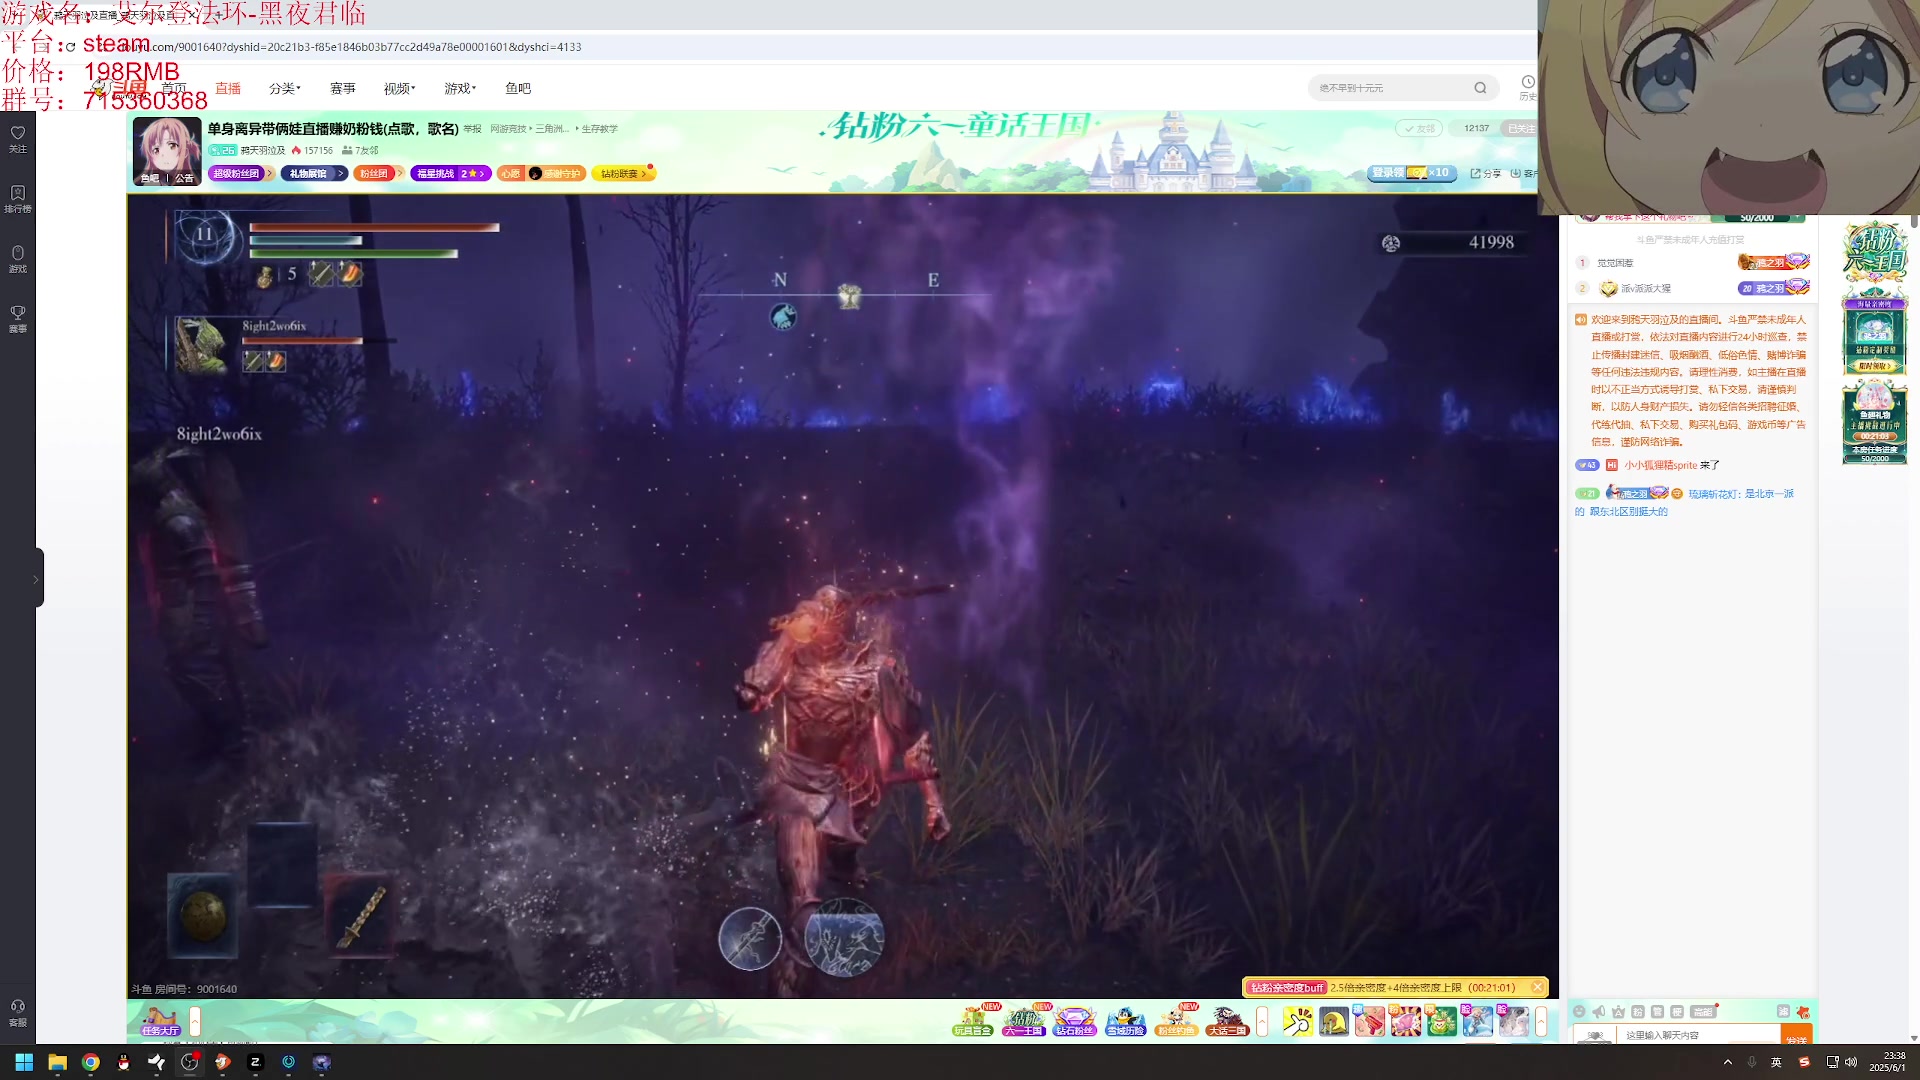Open the 游戏 dropdown in top navigation
The height and width of the screenshot is (1080, 1920).
pyautogui.click(x=460, y=88)
